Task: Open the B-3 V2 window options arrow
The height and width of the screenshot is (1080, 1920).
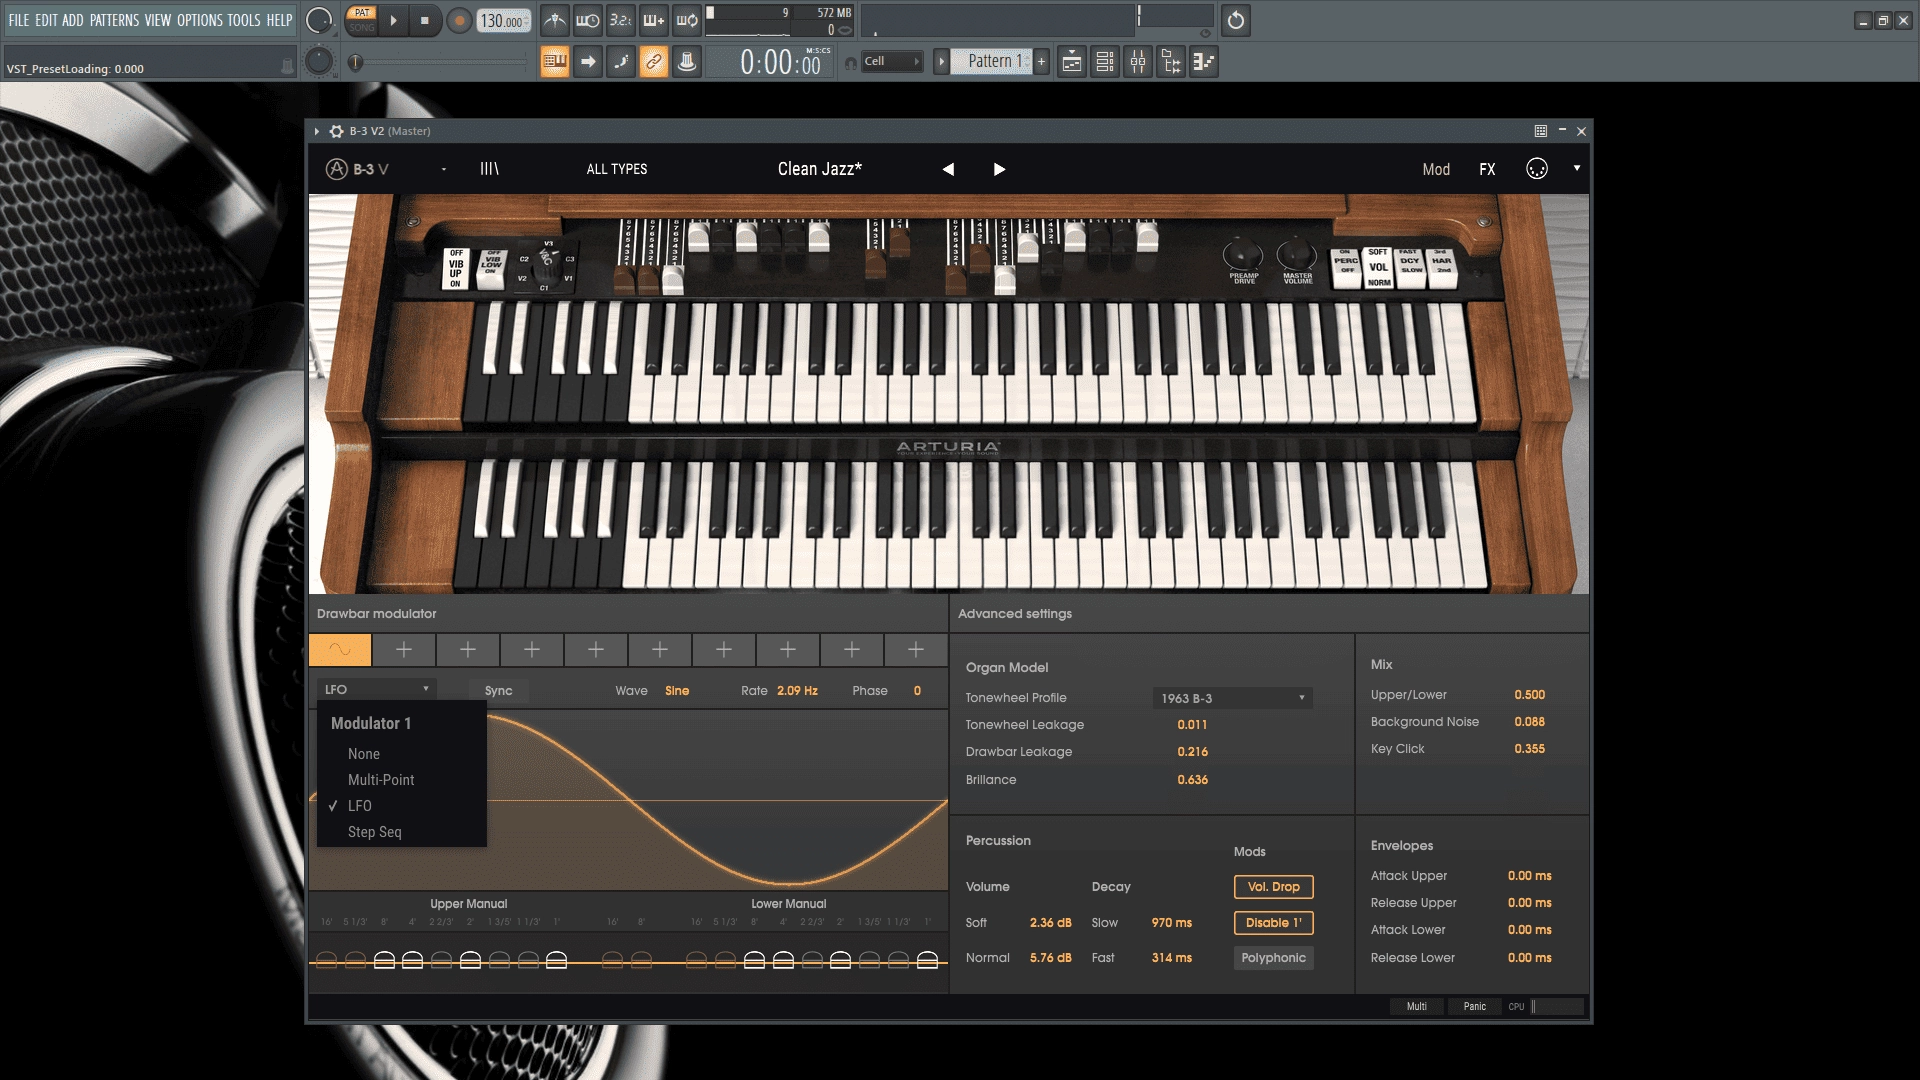Action: 317,131
